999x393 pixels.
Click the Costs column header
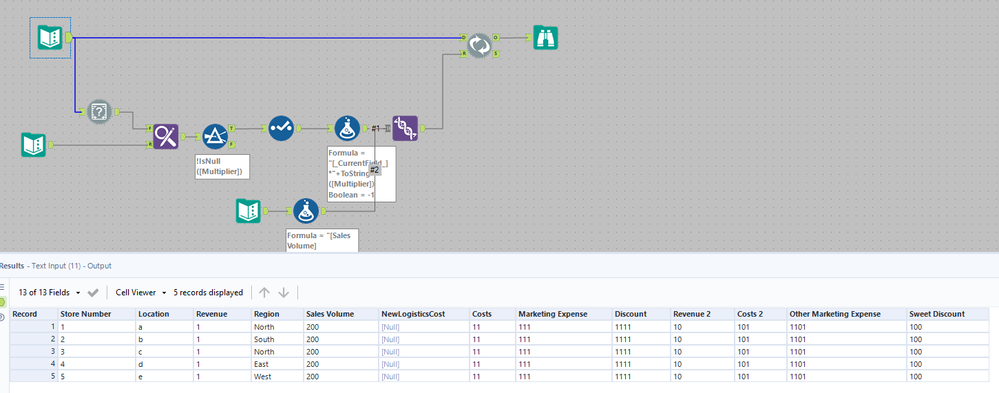(x=492, y=314)
